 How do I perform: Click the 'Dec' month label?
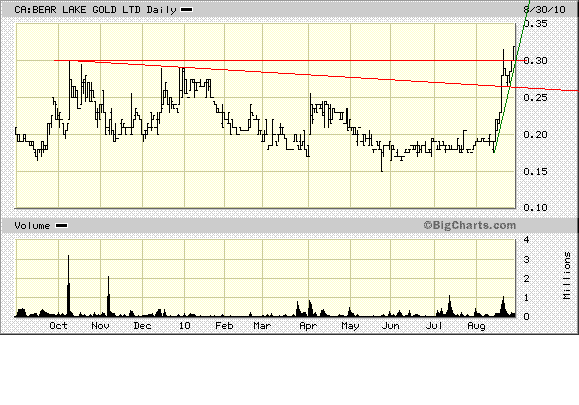(143, 326)
